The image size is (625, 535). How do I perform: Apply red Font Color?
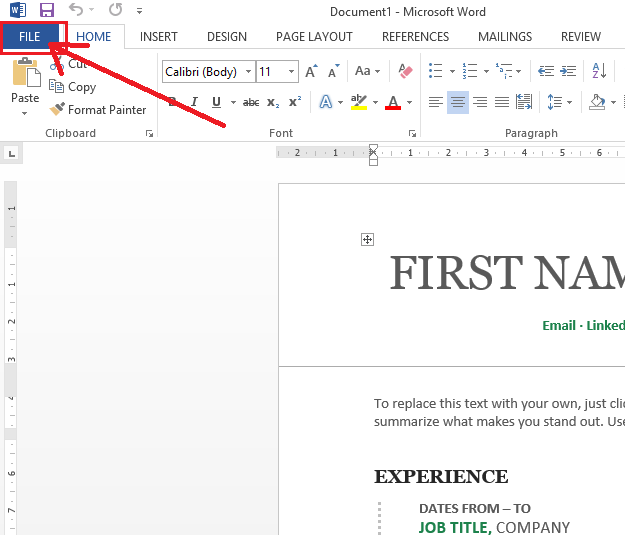click(x=393, y=102)
